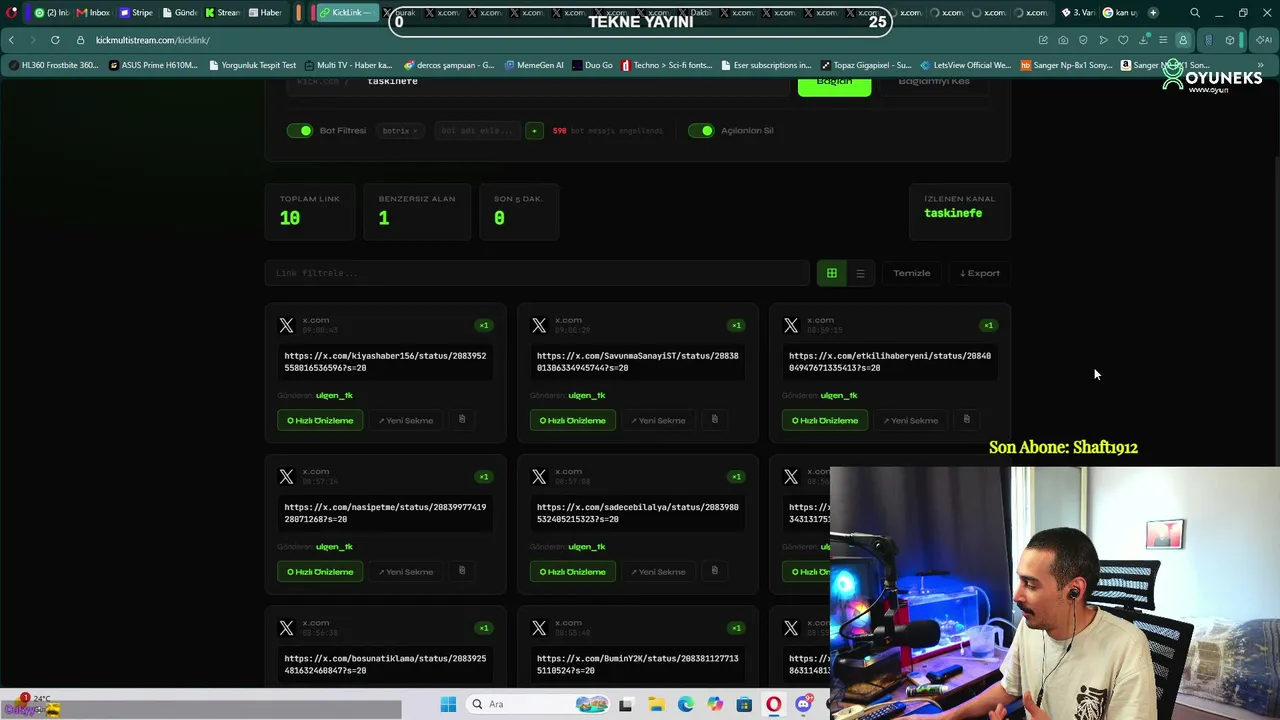This screenshot has width=1280, height=720.
Task: Open nasipetme link with Yeni Sekme
Action: point(406,572)
